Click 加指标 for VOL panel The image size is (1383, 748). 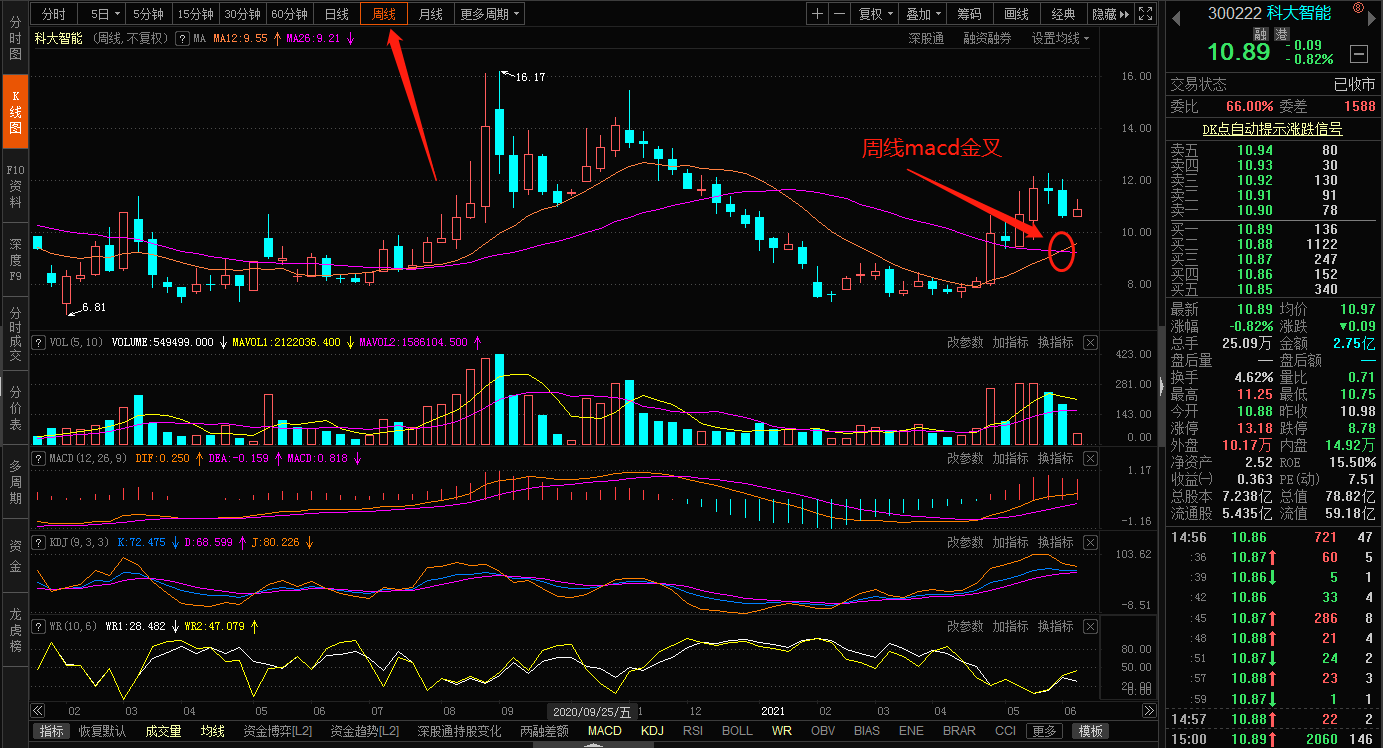click(x=1010, y=342)
